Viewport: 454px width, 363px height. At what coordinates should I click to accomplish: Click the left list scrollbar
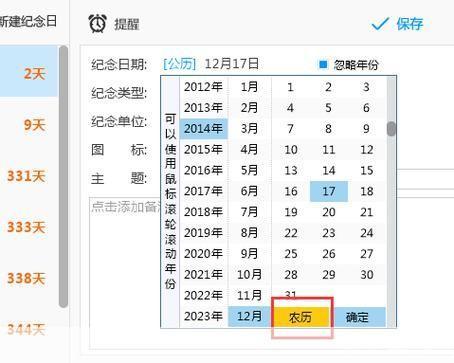(x=63, y=177)
